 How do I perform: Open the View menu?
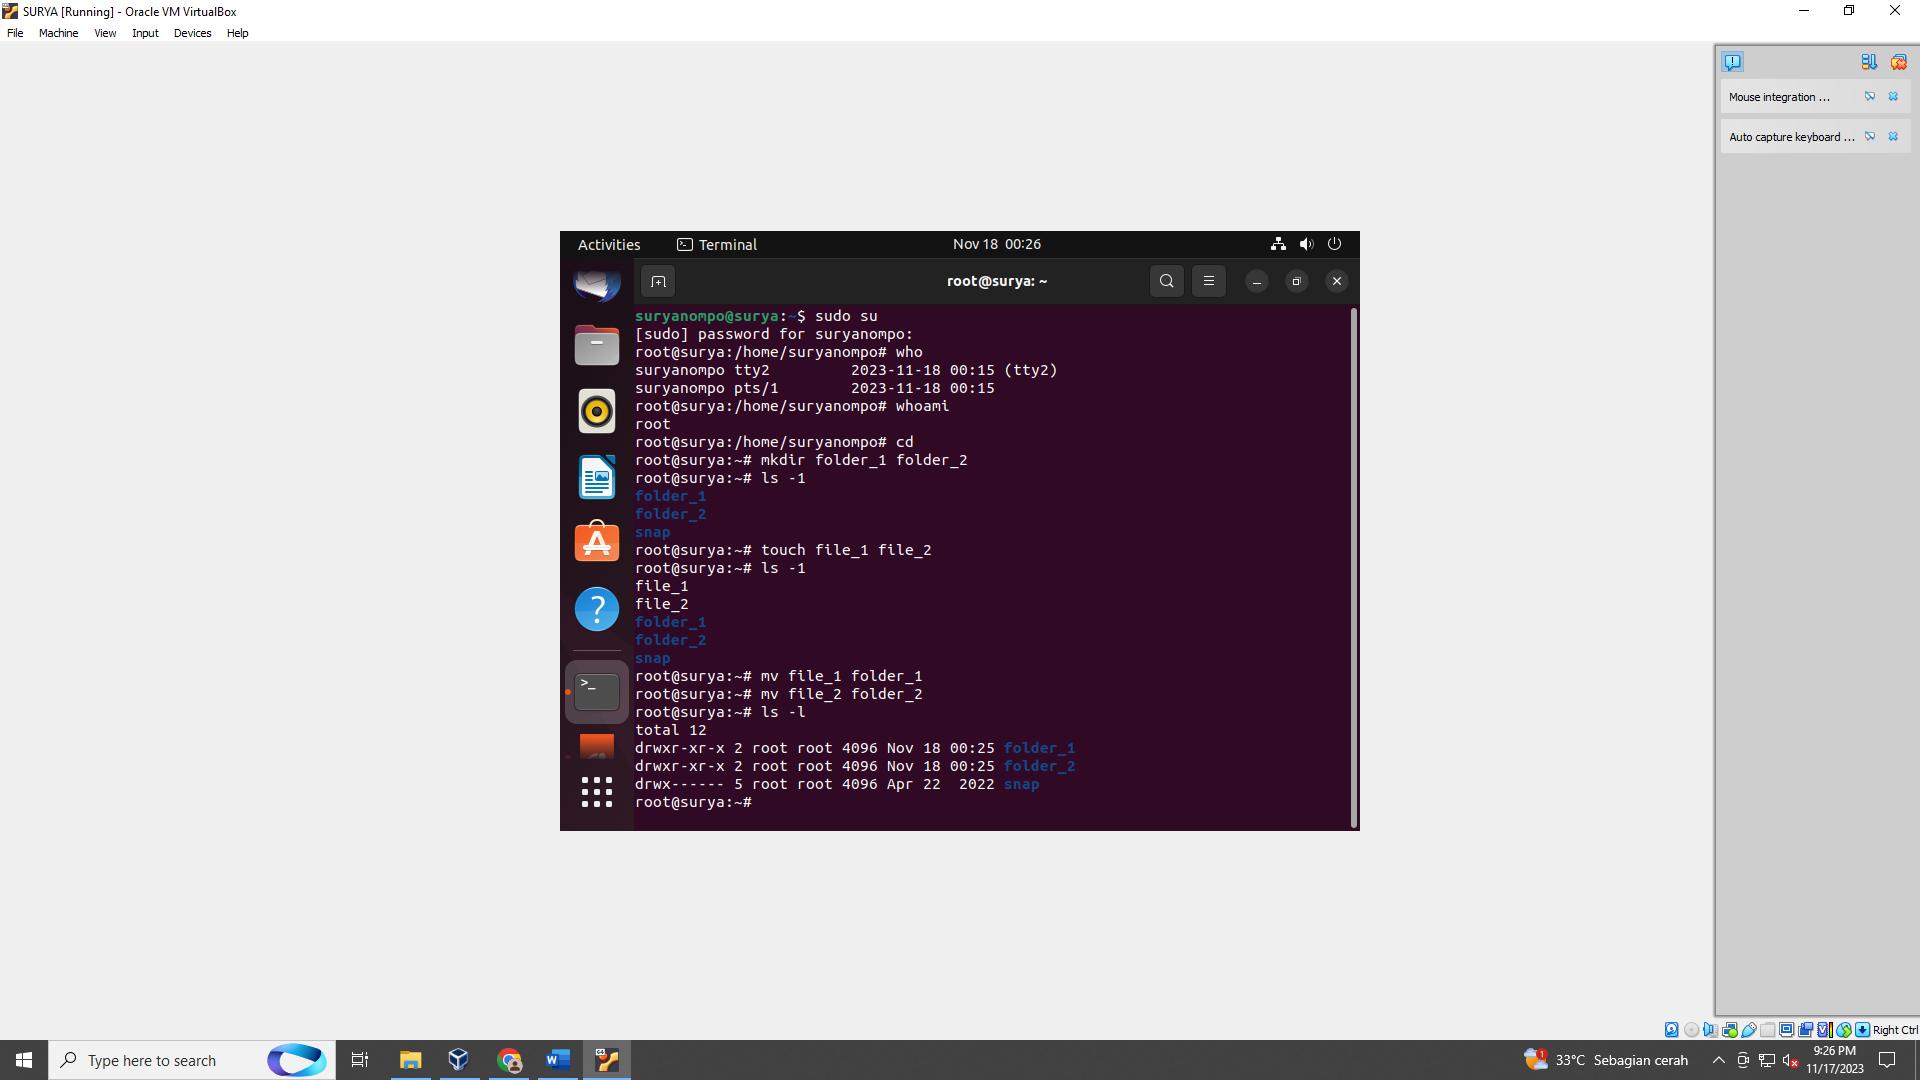[x=105, y=33]
